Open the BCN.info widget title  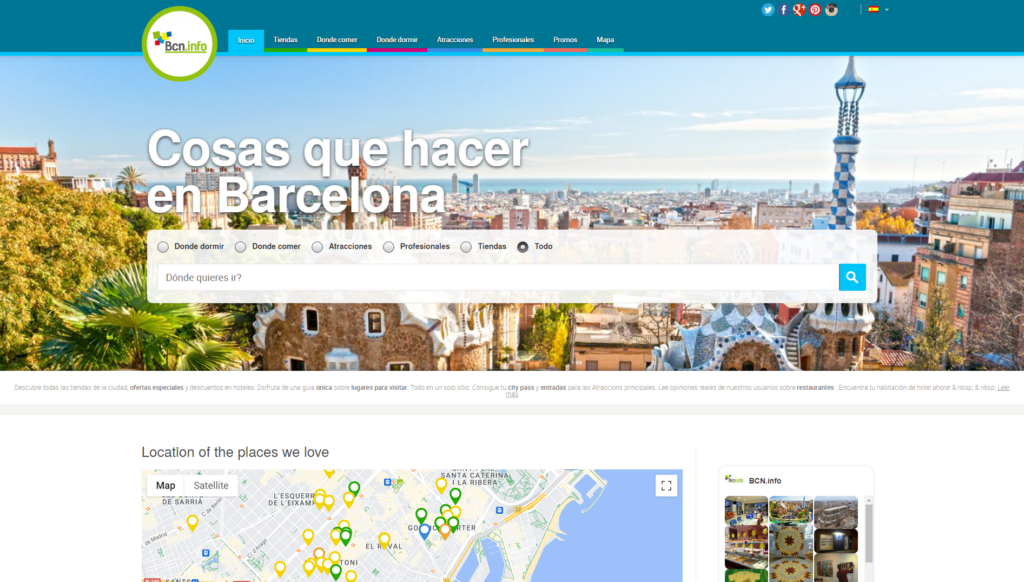pyautogui.click(x=765, y=481)
